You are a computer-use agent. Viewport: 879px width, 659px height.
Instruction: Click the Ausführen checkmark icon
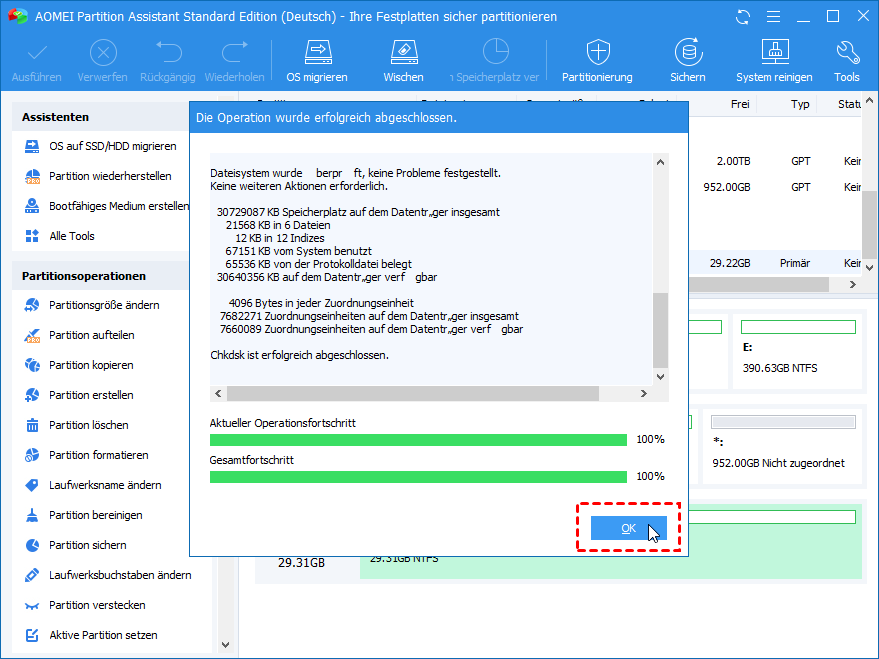pos(37,54)
